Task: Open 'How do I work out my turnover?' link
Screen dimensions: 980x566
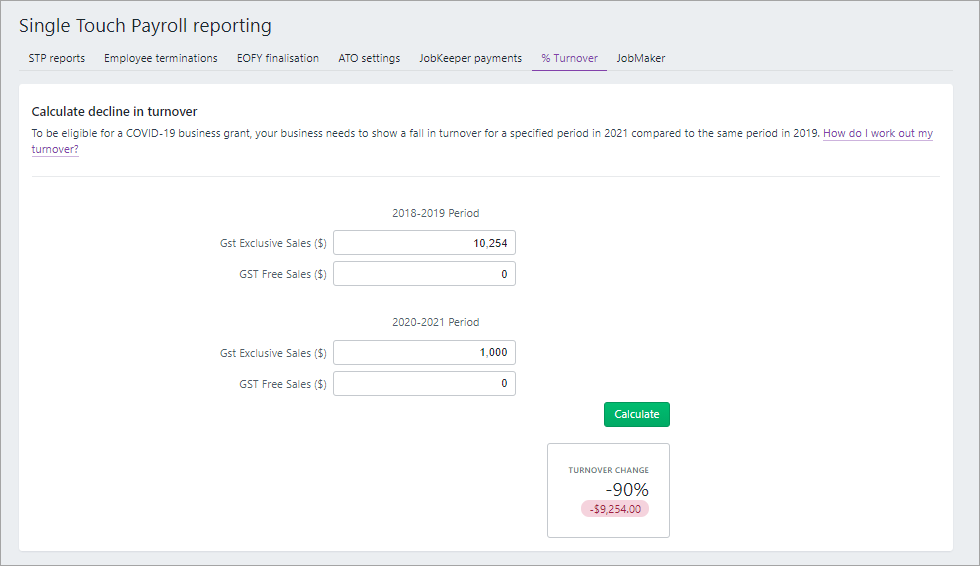Action: click(x=877, y=133)
